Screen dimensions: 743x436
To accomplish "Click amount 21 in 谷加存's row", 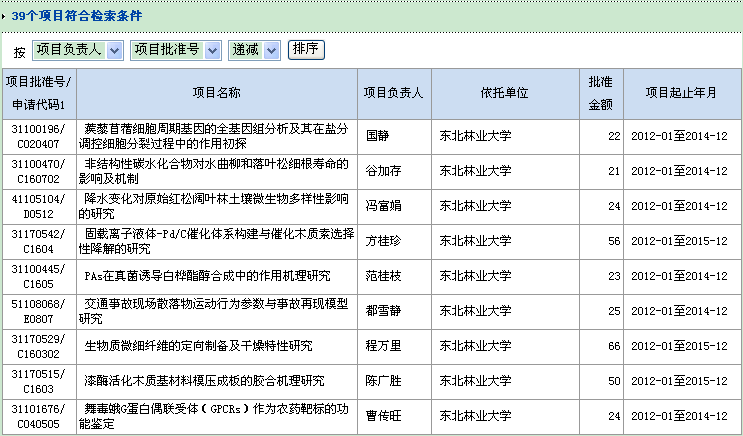I will (x=614, y=172).
